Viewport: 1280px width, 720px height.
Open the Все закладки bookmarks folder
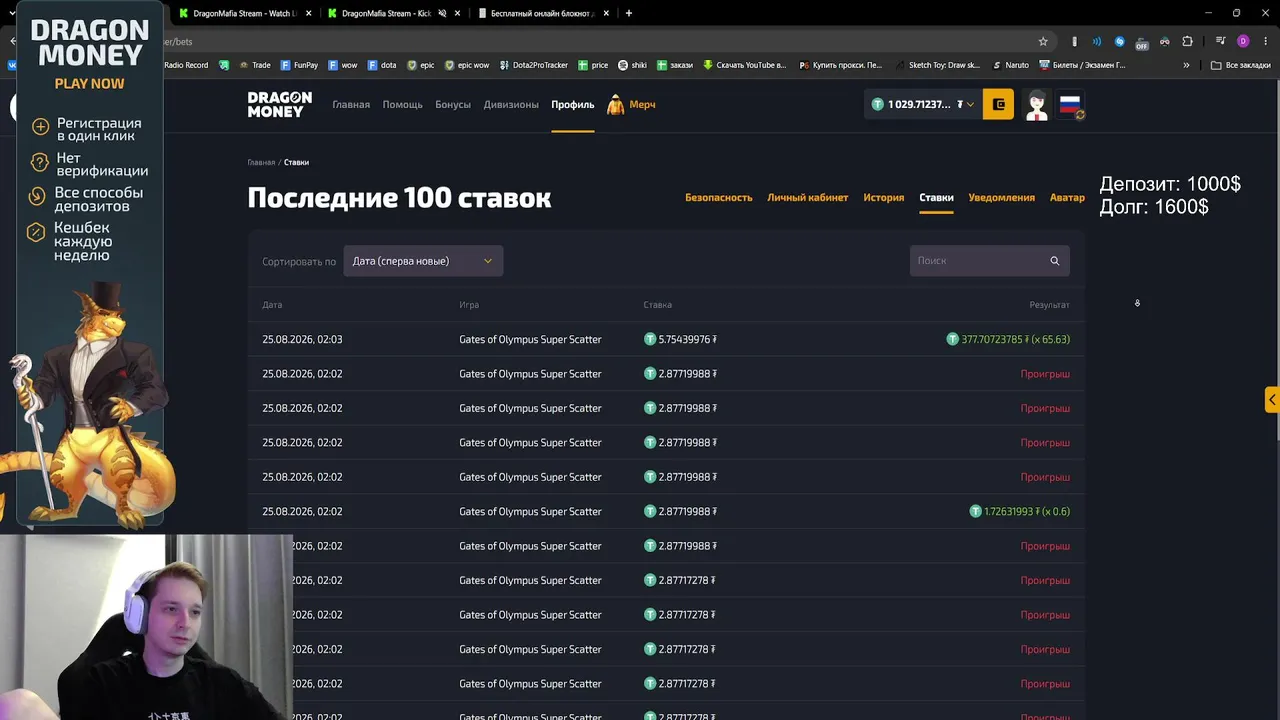tap(1240, 65)
